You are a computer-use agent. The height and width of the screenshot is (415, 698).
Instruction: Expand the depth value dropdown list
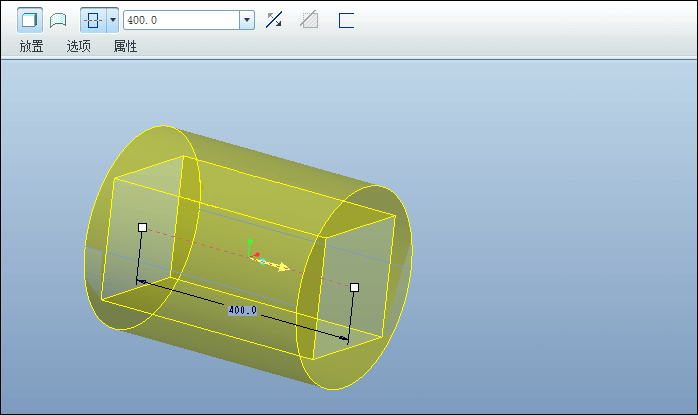click(x=247, y=20)
